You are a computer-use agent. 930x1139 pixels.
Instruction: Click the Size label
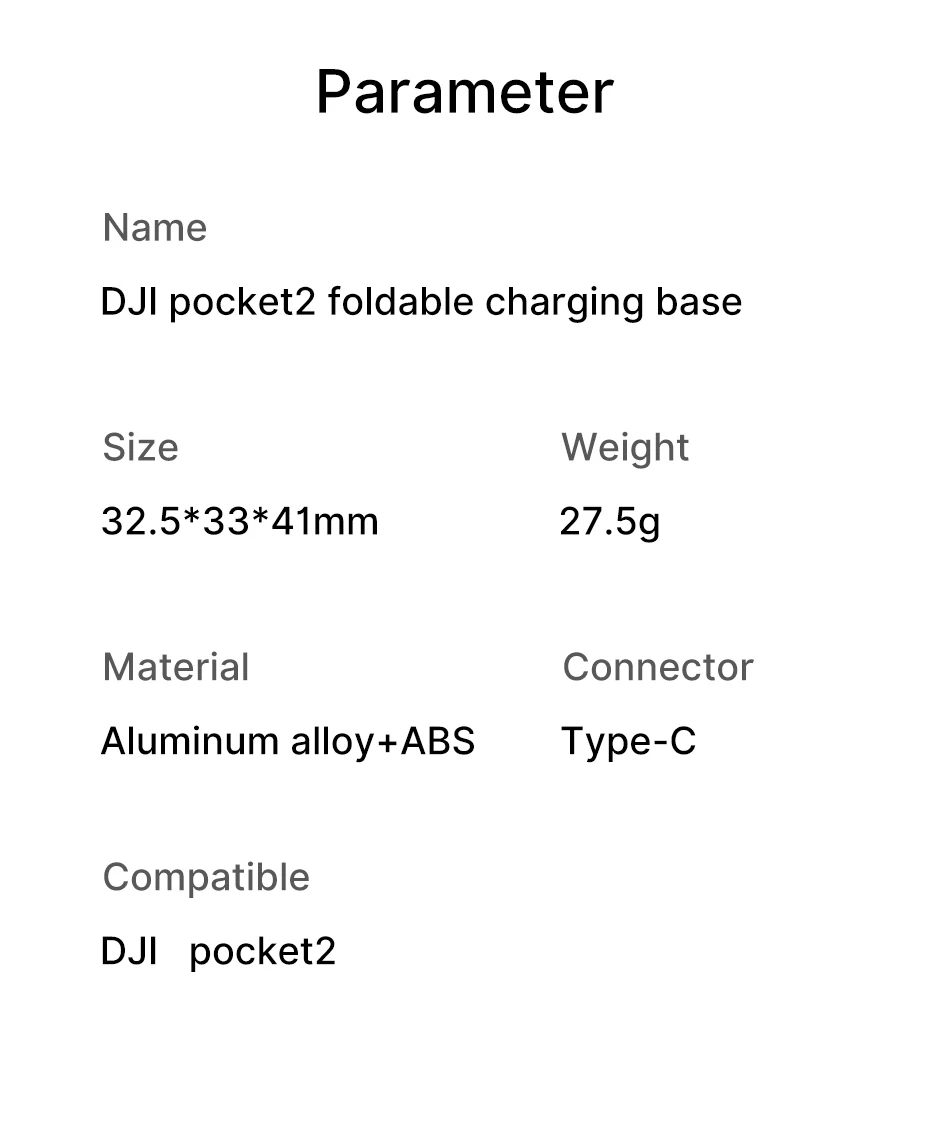click(x=140, y=447)
